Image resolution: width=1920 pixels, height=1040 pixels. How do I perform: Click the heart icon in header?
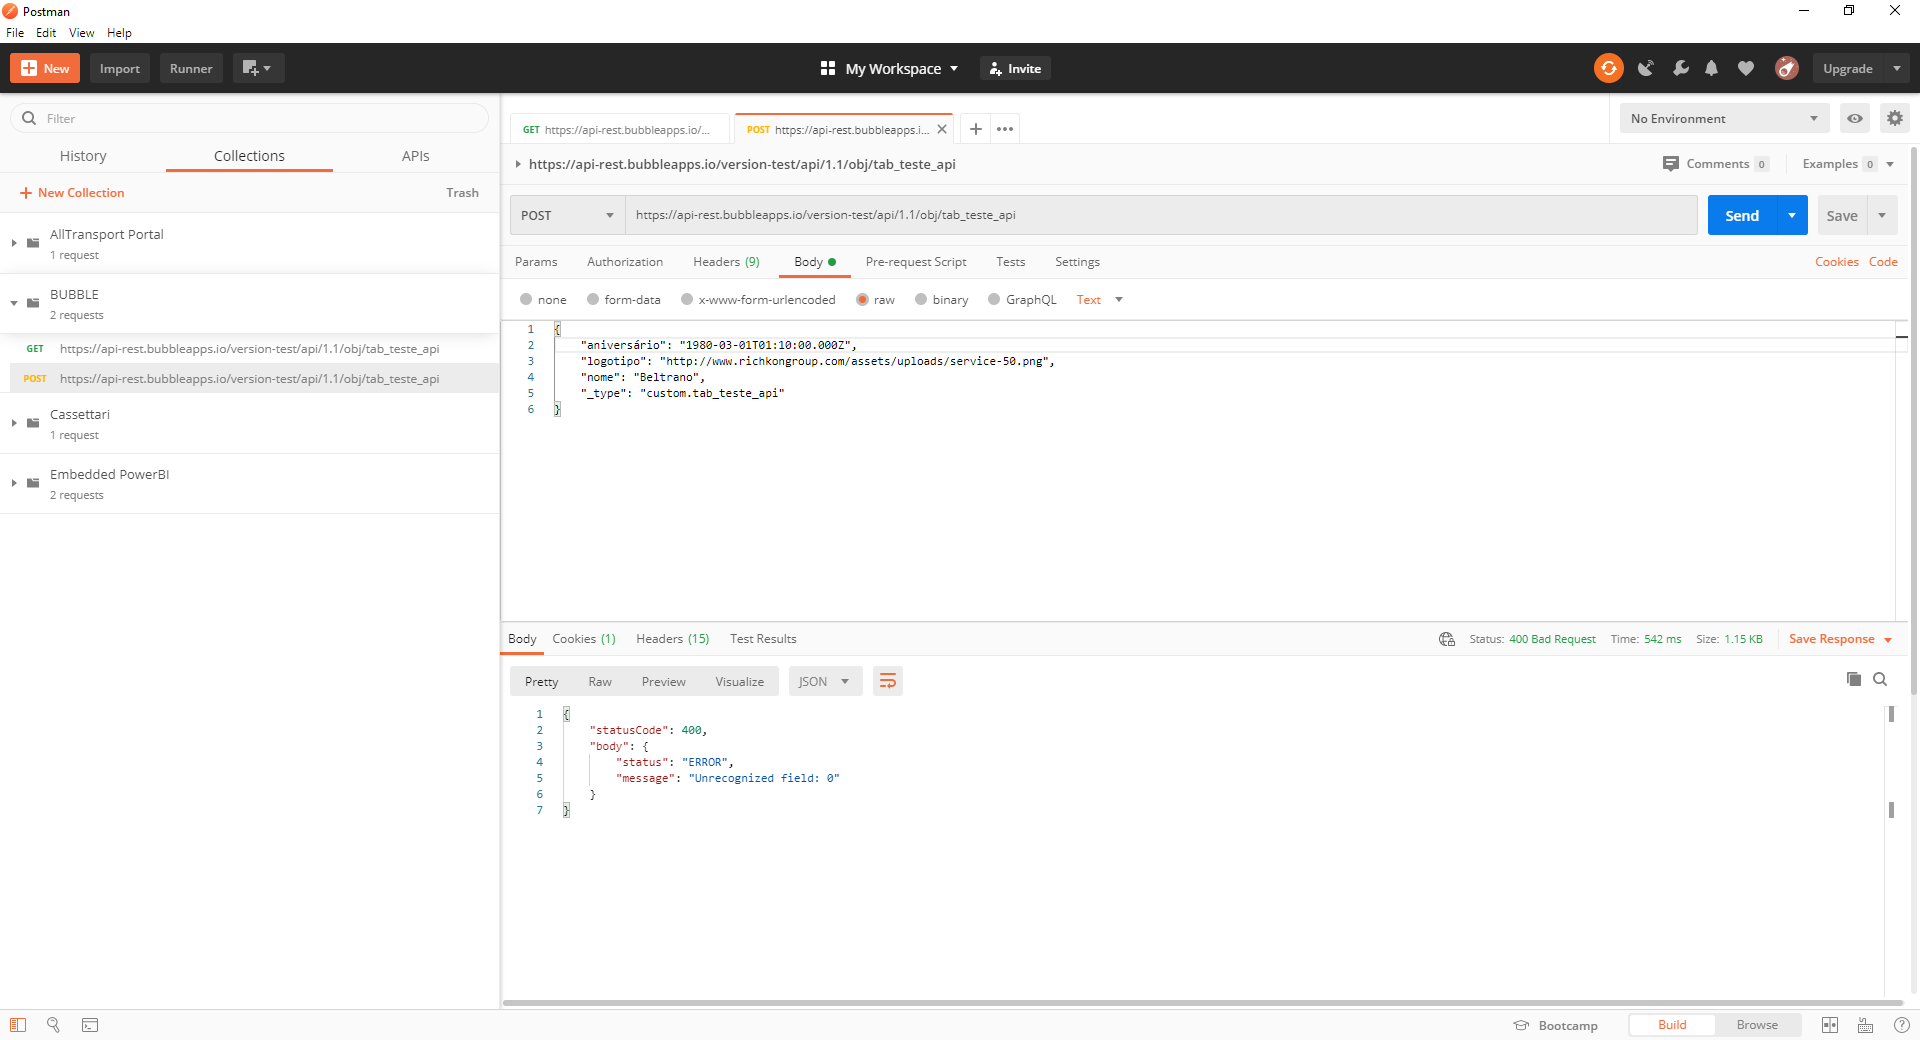1746,68
